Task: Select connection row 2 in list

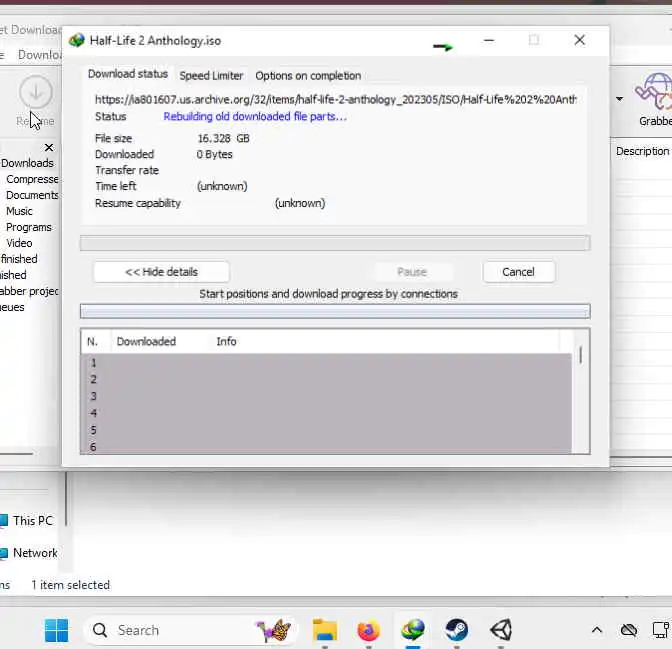Action: 326,379
